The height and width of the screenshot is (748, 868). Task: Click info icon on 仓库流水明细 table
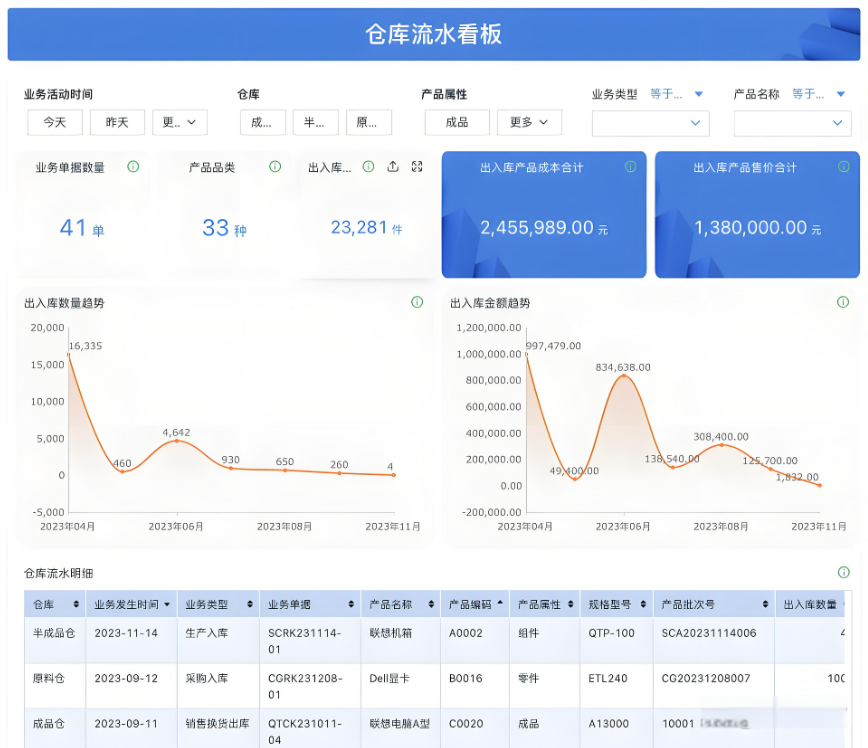click(x=844, y=572)
